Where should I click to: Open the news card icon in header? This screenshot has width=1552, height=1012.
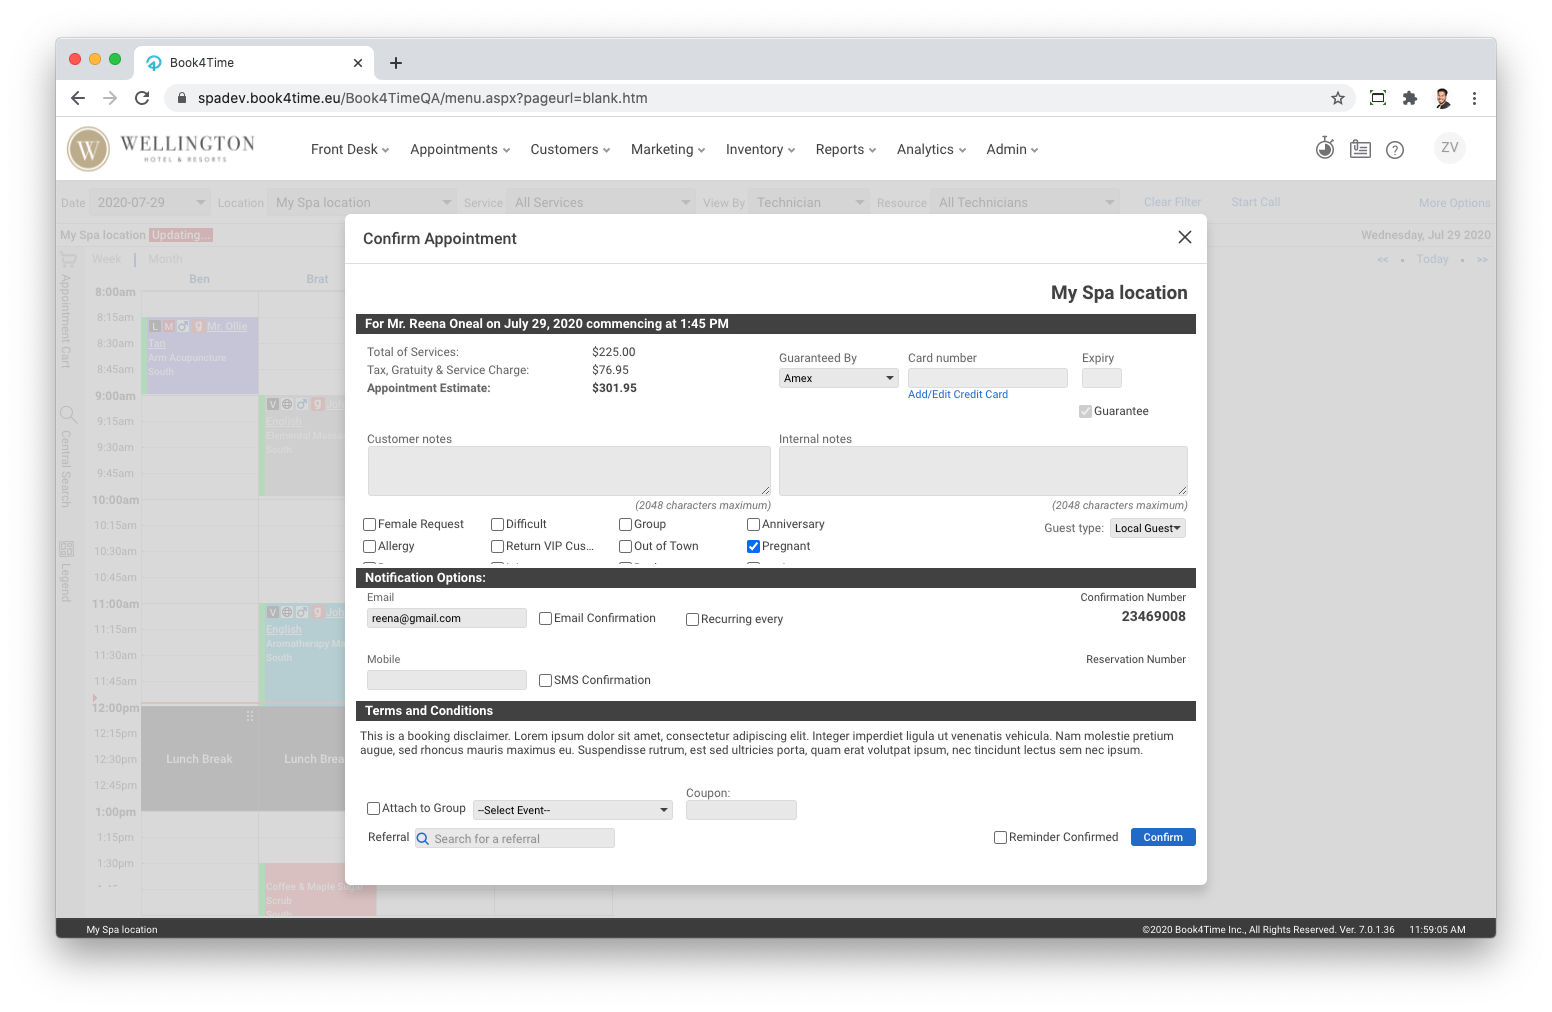[x=1360, y=149]
